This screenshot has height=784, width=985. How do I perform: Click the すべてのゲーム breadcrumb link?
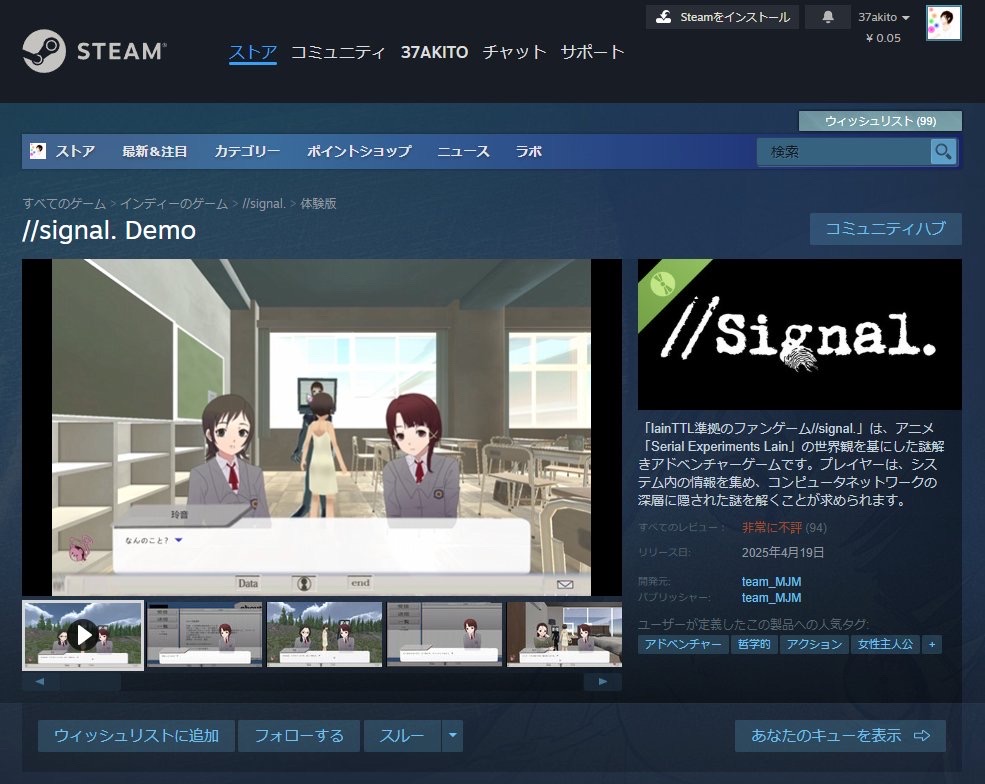pyautogui.click(x=64, y=204)
